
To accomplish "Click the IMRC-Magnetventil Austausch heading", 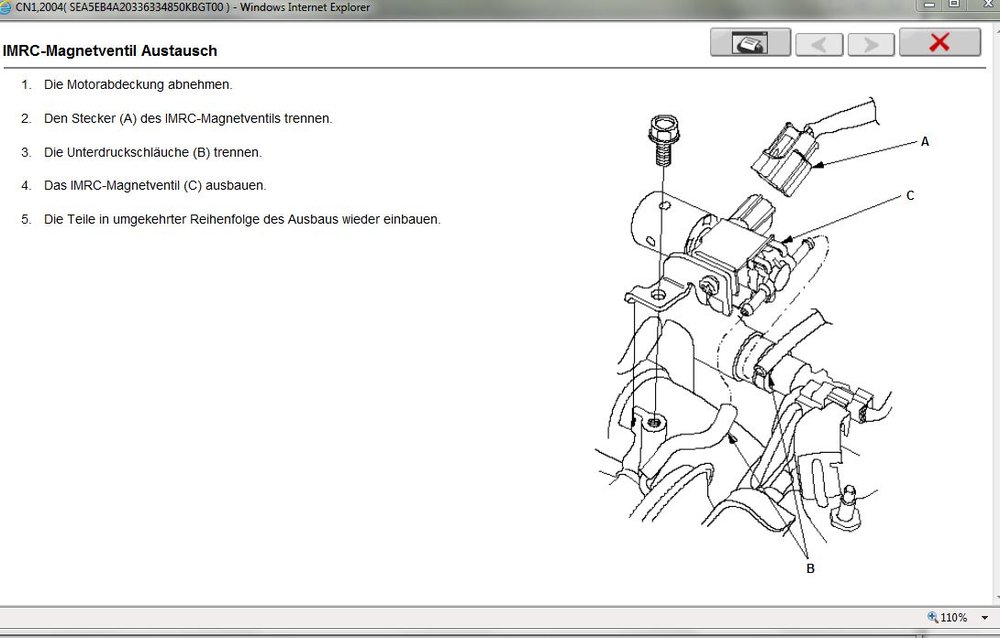I will (x=110, y=50).
